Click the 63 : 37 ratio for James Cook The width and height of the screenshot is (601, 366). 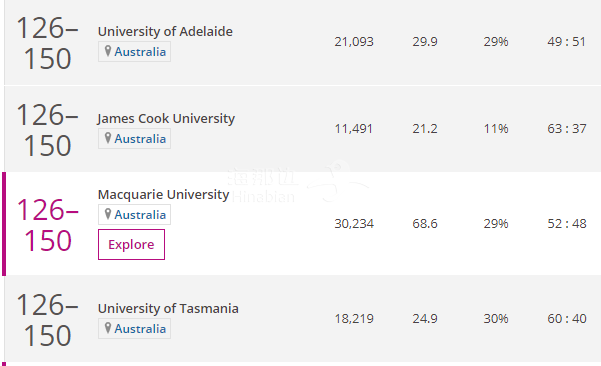click(x=567, y=128)
